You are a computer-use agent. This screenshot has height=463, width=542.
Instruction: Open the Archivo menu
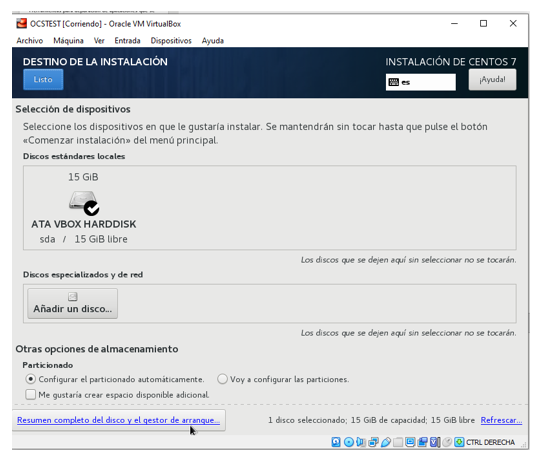[x=30, y=40]
